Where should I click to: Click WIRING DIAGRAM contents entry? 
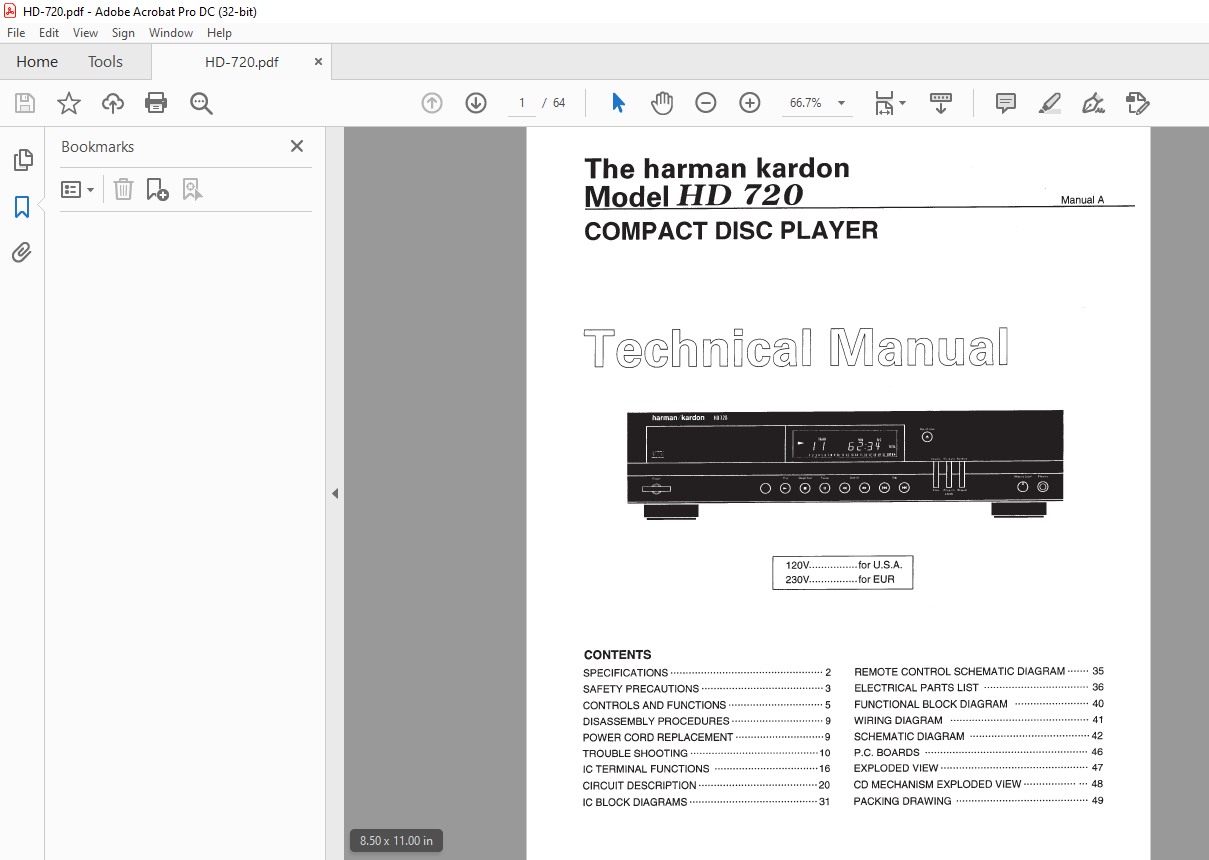click(979, 720)
